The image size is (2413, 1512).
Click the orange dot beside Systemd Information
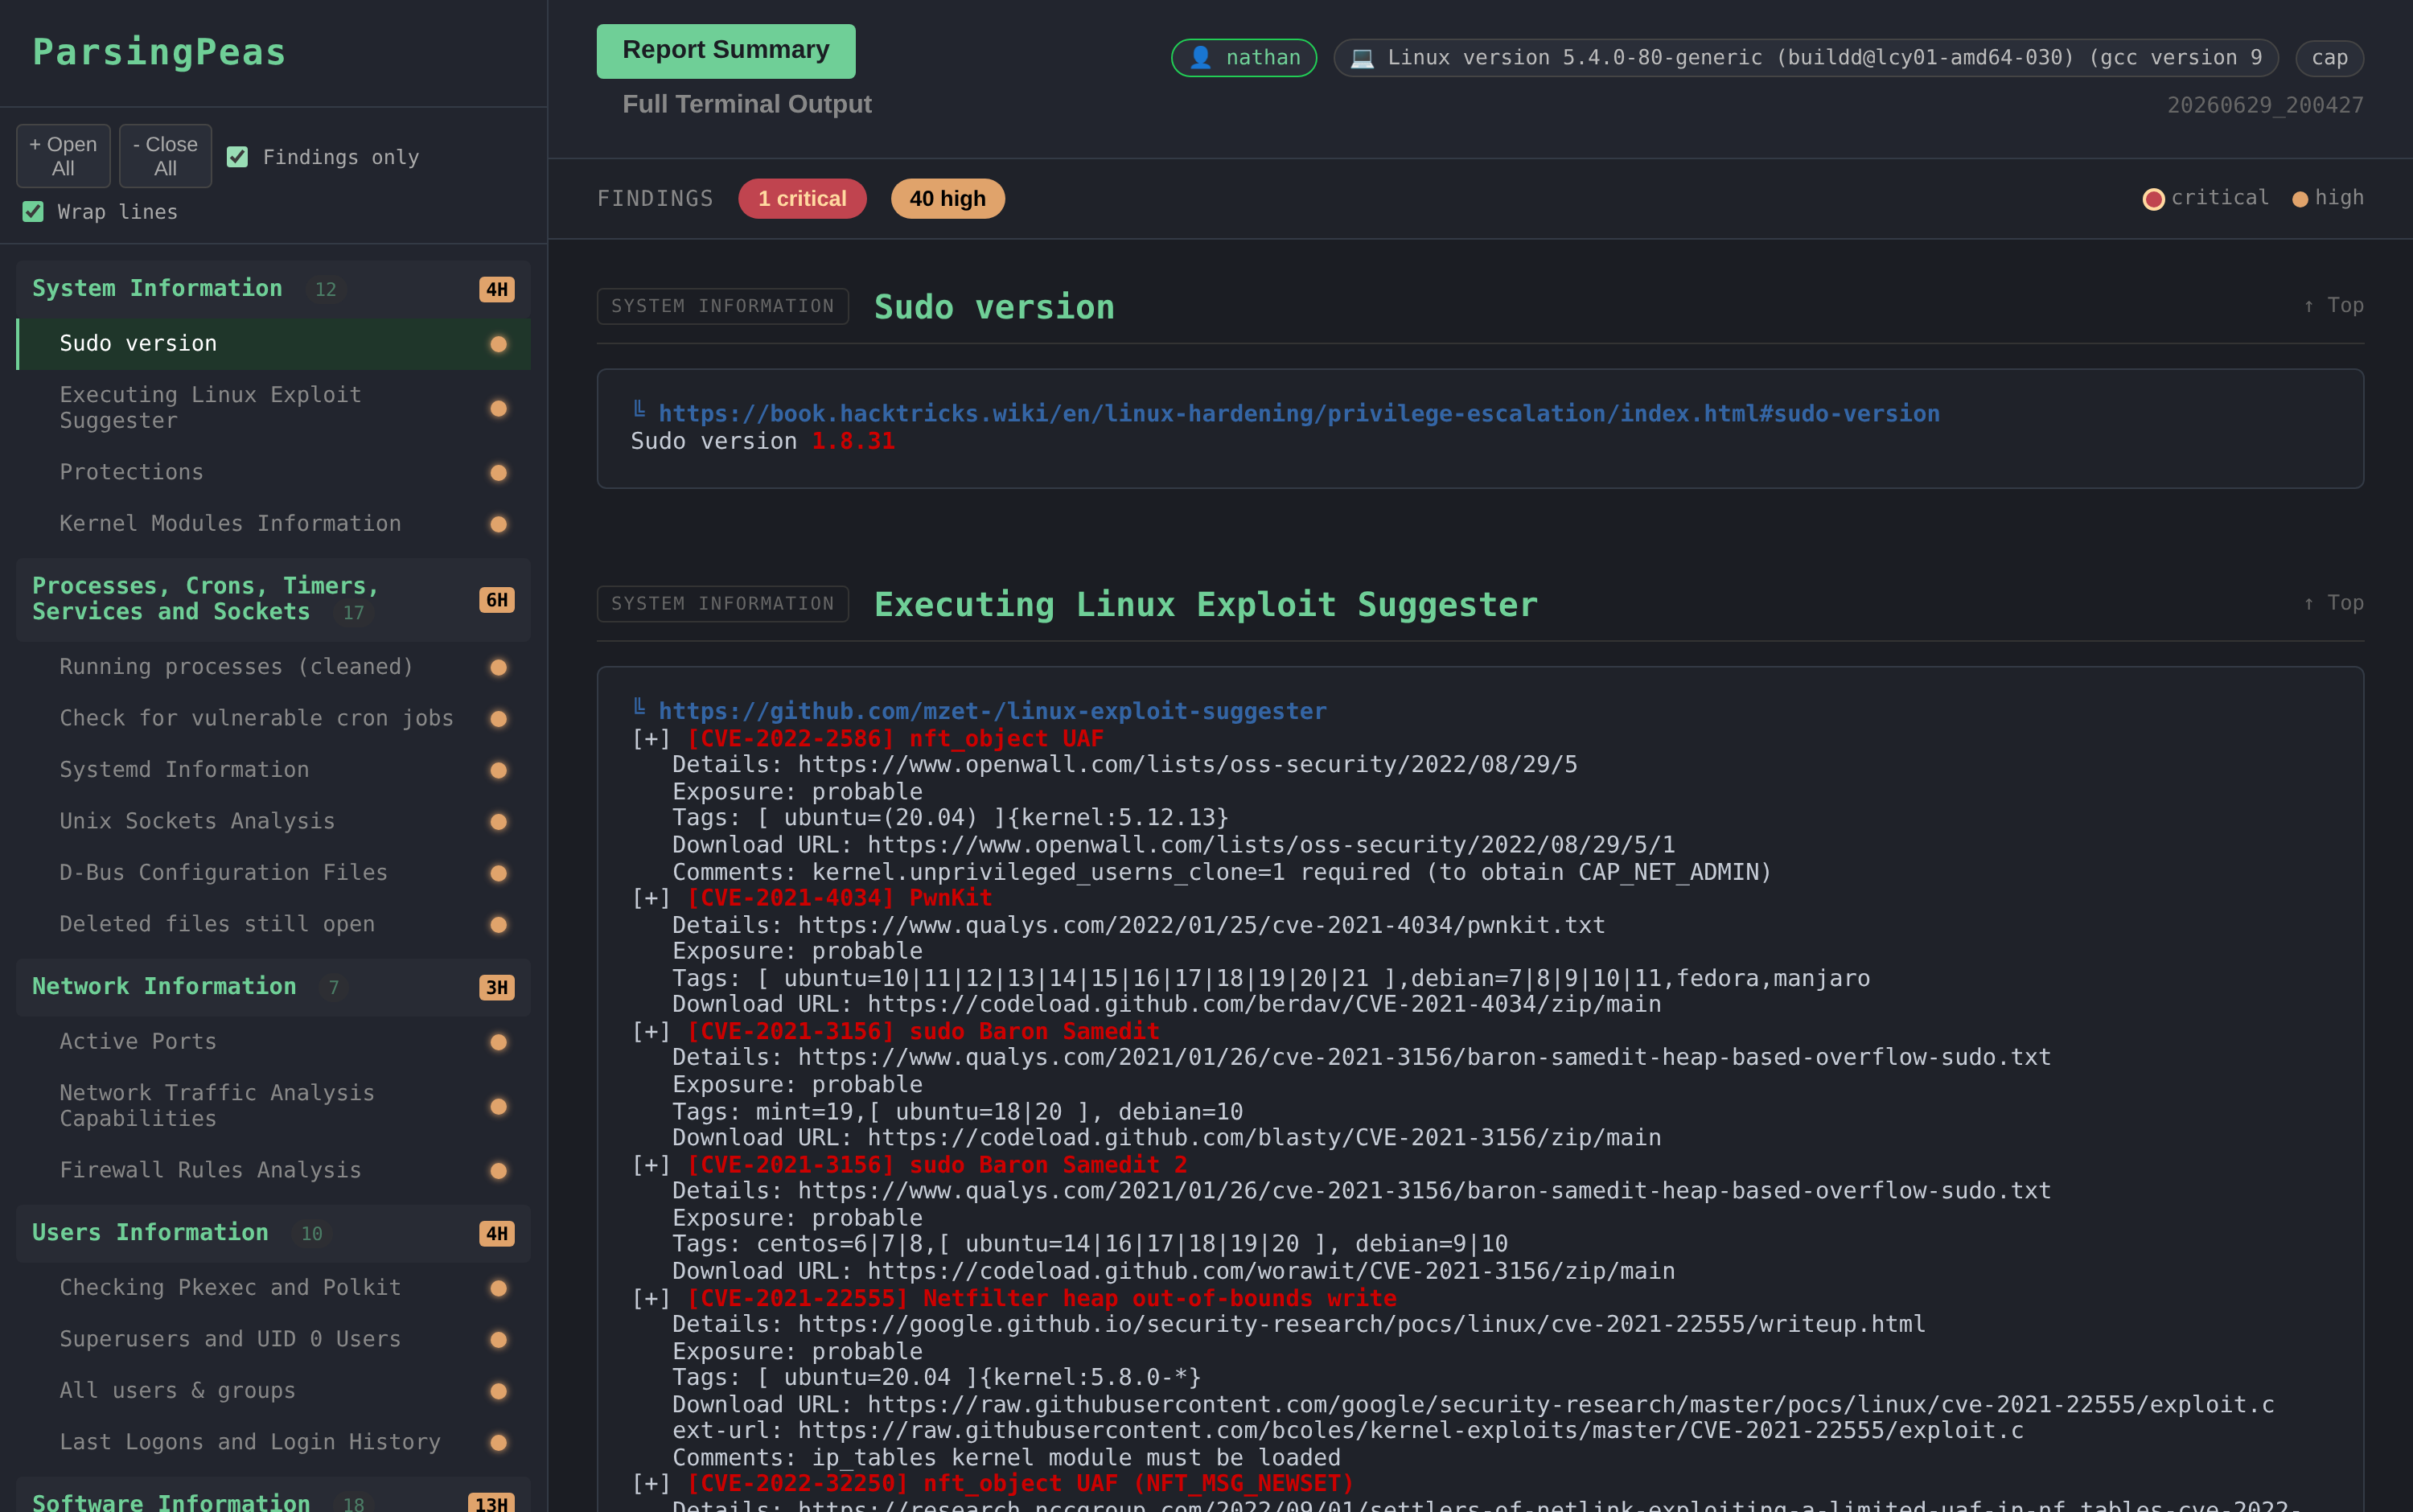tap(498, 771)
